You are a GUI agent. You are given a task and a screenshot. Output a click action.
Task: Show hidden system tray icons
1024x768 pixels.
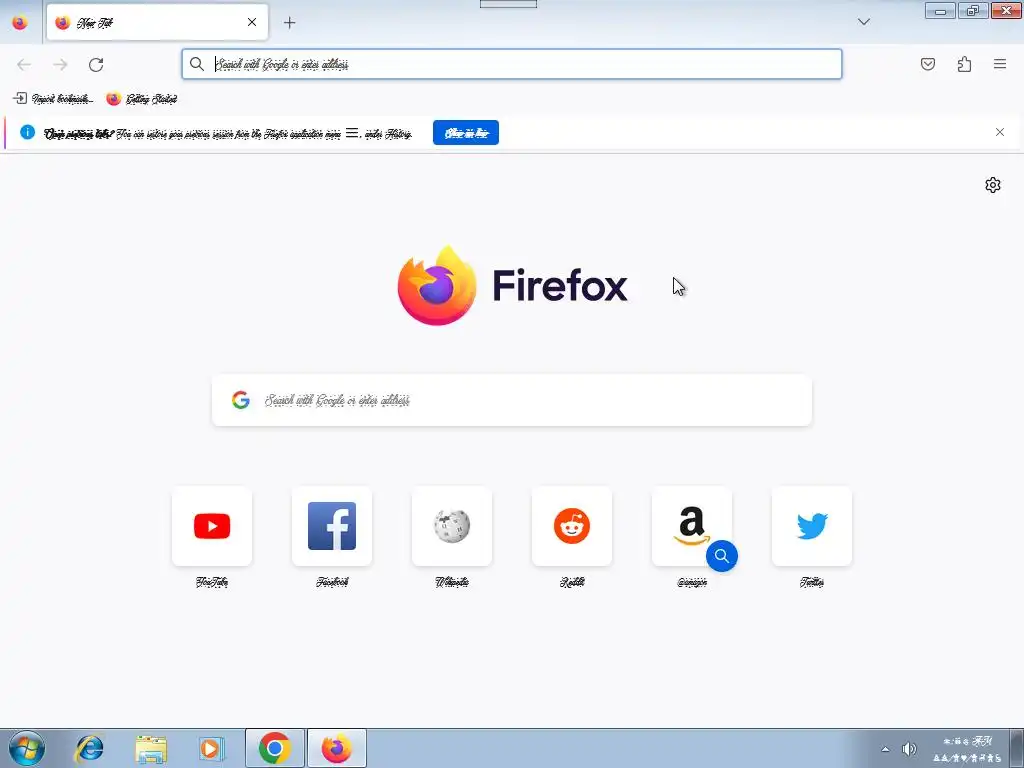point(885,749)
